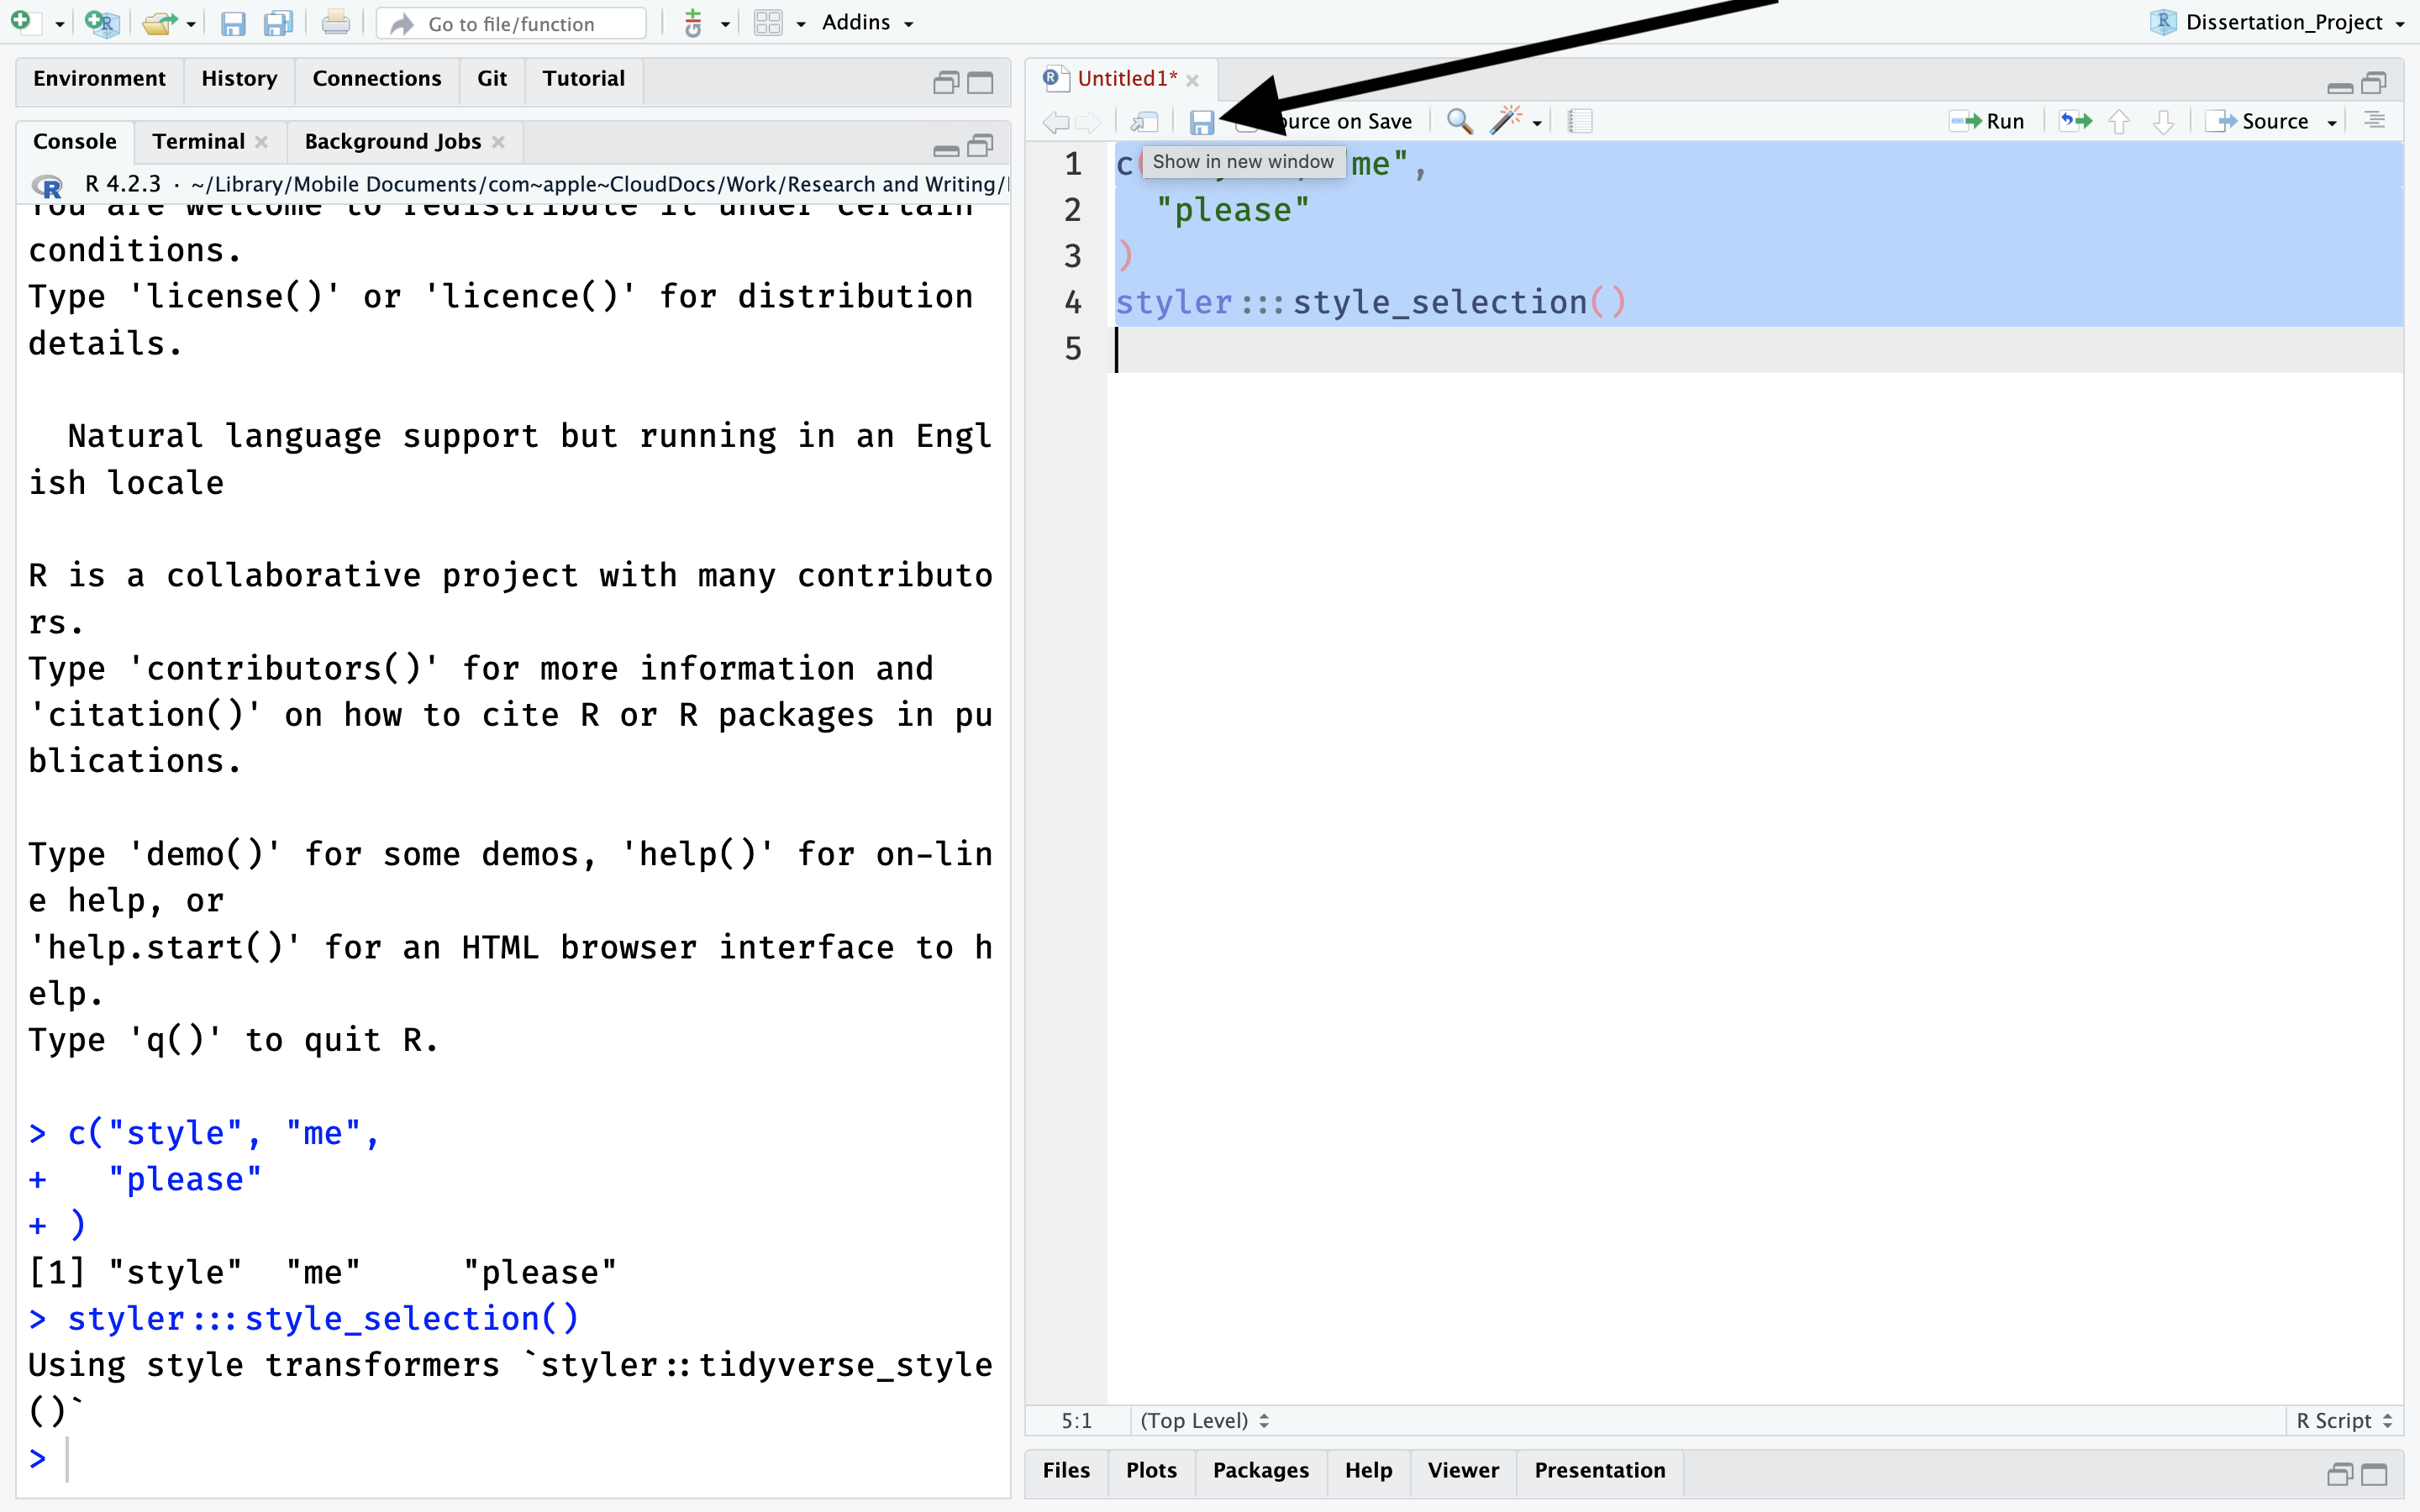Screen dimensions: 2420x1512
Task: Run the selected code
Action: tap(1990, 120)
